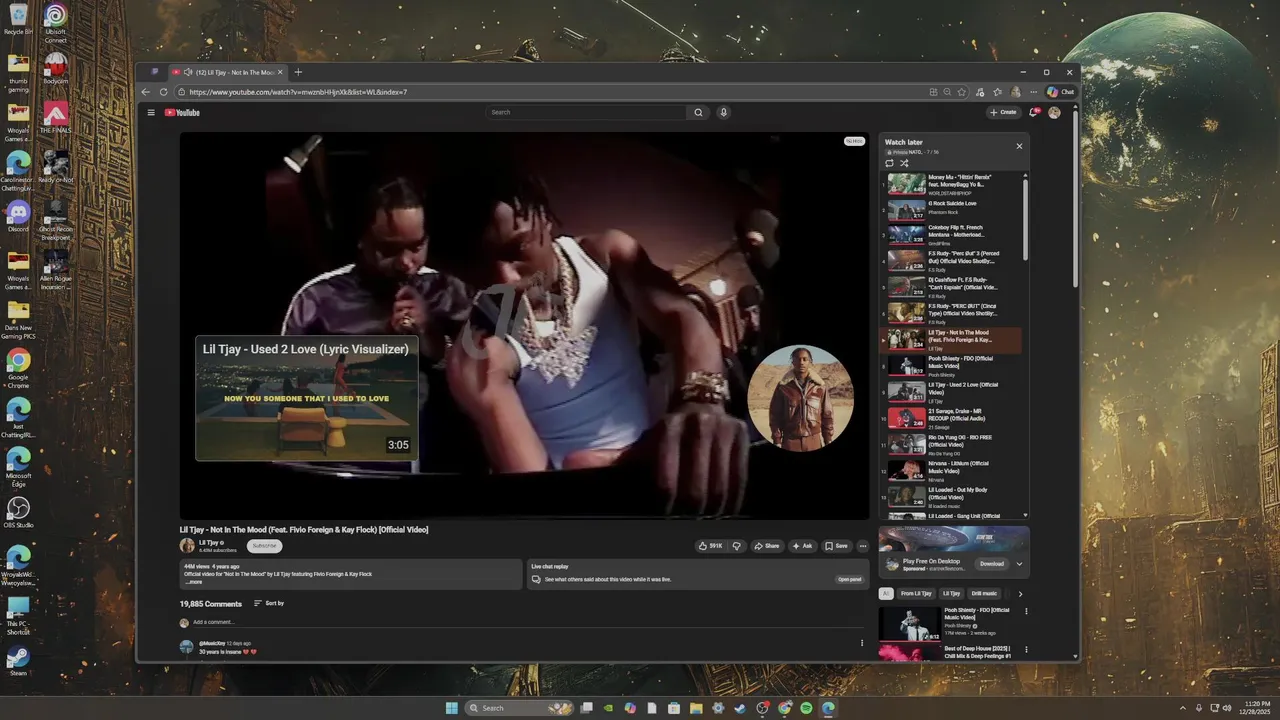Like the video with thumbs up
This screenshot has width=1280, height=720.
(711, 546)
